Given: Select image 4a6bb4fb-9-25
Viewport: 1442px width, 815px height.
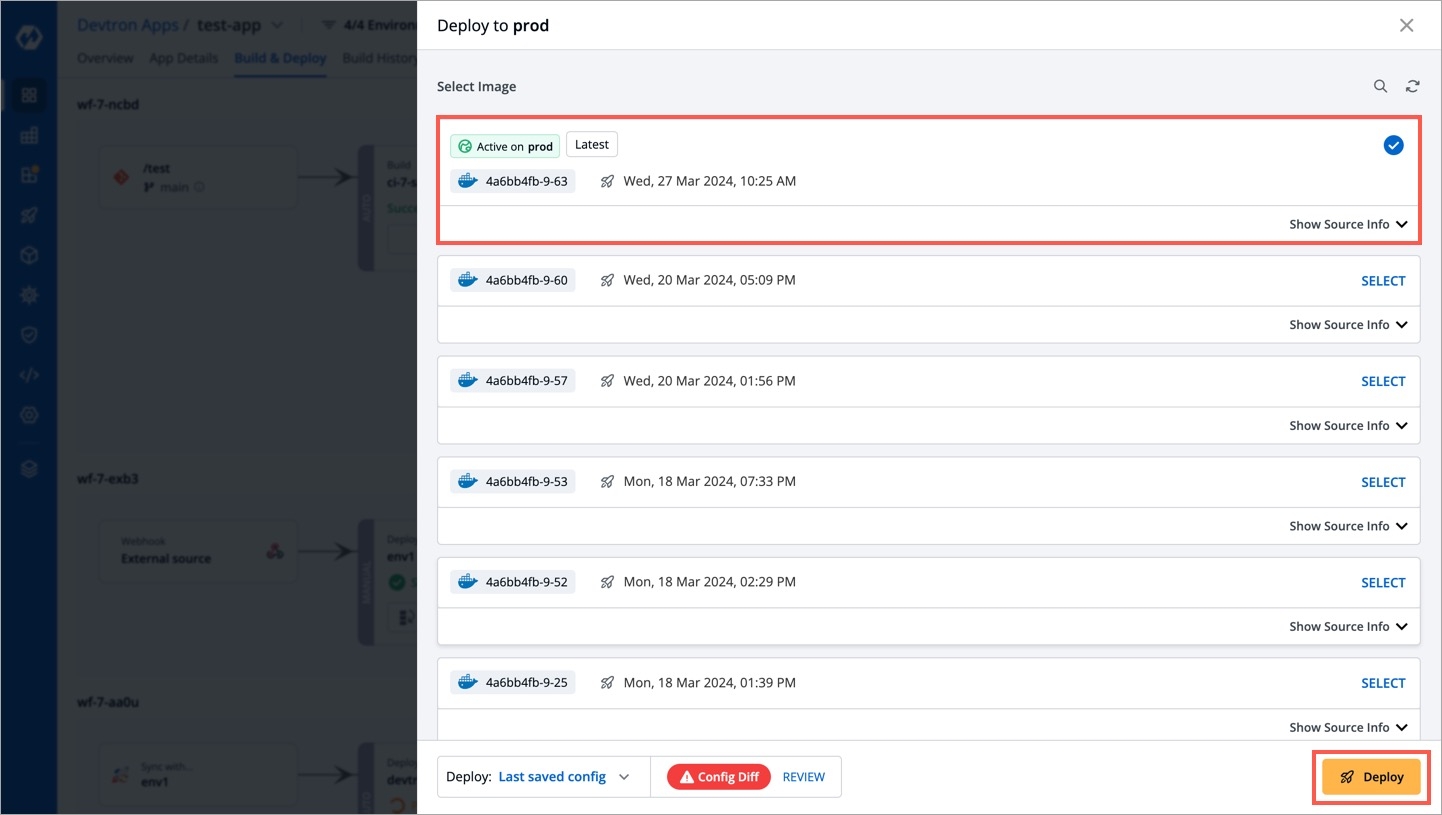Looking at the screenshot, I should (1383, 683).
